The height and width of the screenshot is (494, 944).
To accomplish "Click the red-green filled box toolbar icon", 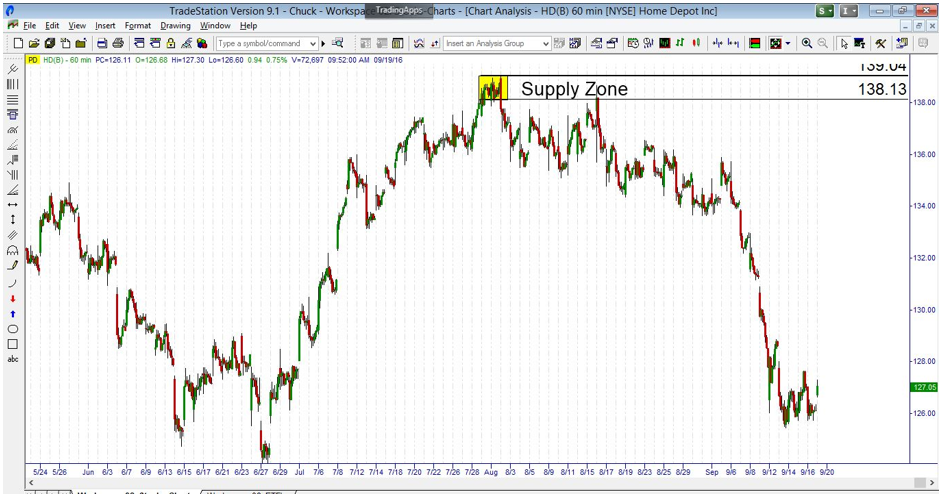I will (x=754, y=43).
